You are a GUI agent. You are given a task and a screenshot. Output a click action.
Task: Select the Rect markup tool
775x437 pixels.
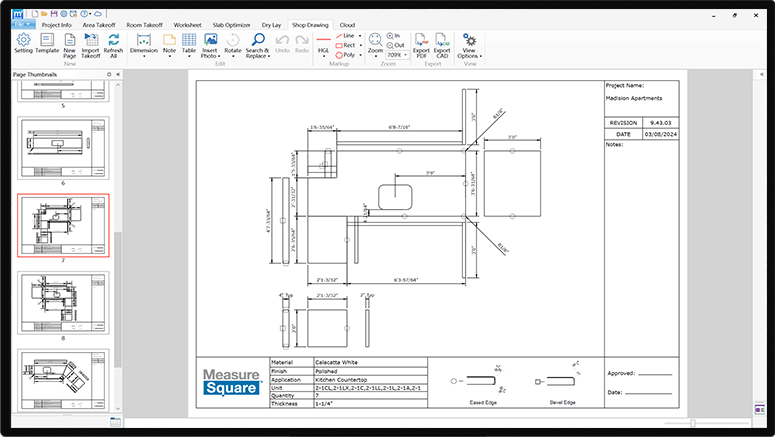pos(348,45)
